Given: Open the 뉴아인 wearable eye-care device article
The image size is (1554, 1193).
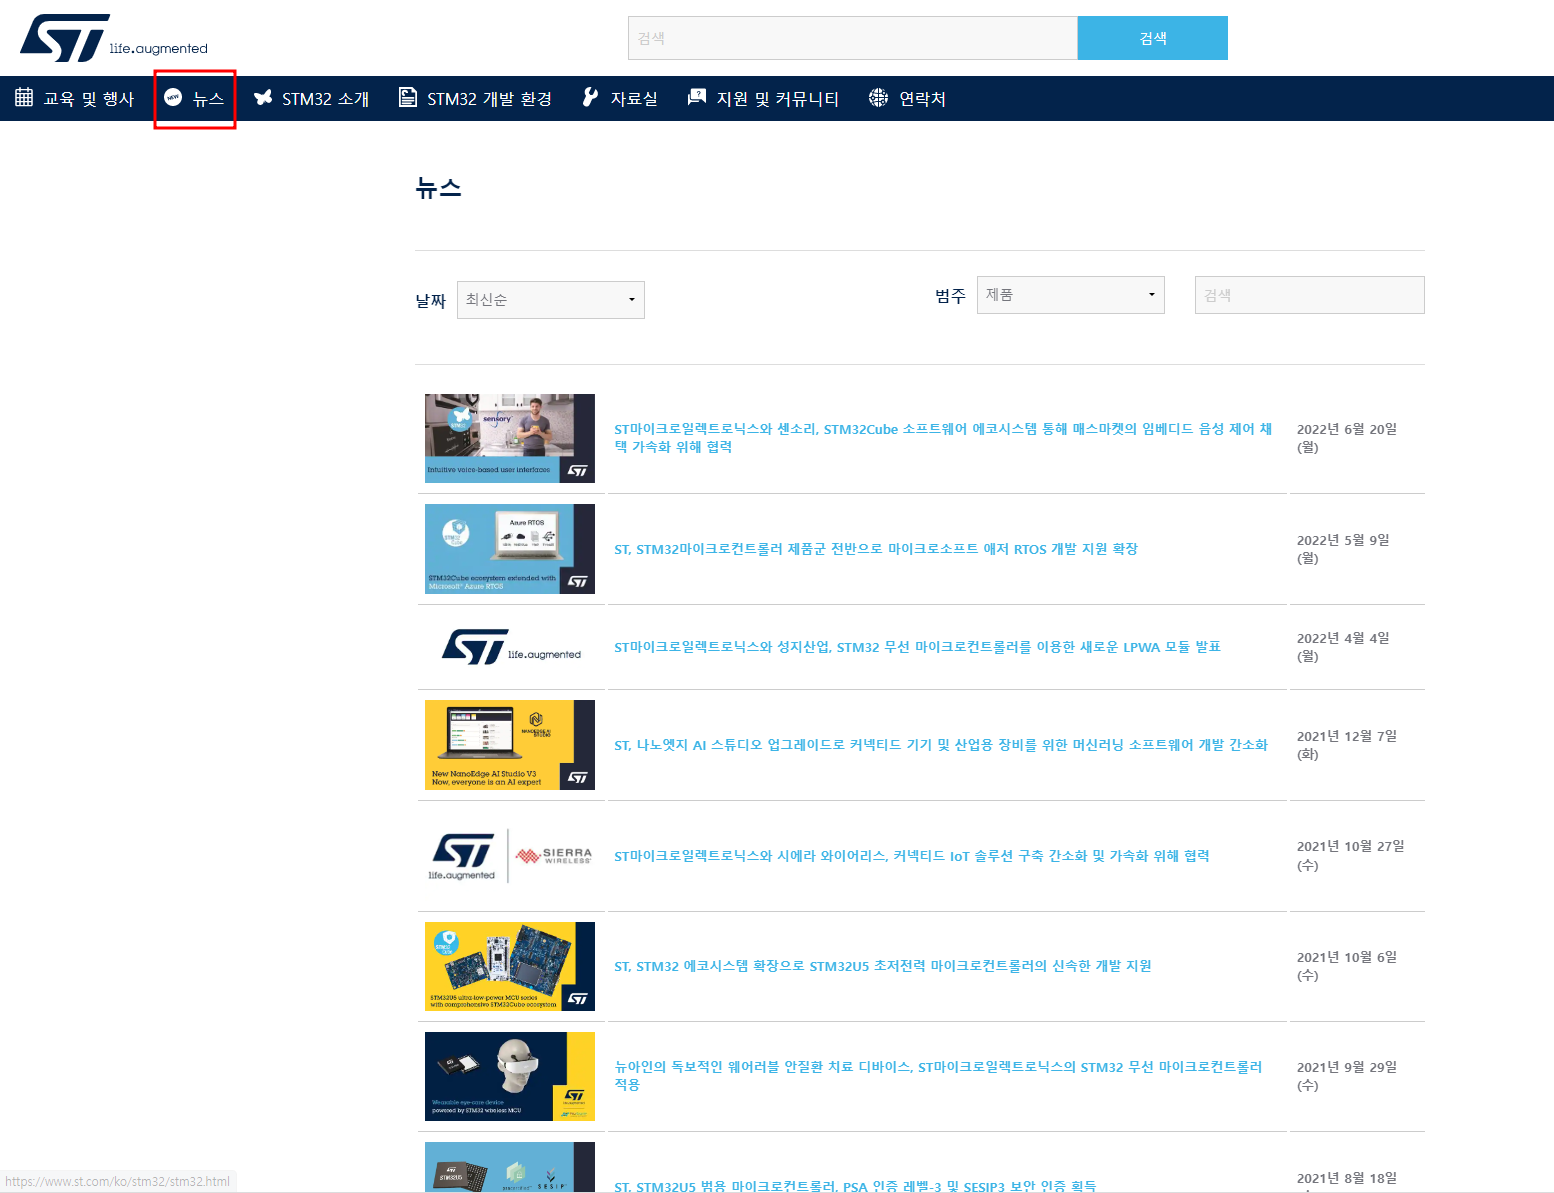Looking at the screenshot, I should pos(938,1076).
